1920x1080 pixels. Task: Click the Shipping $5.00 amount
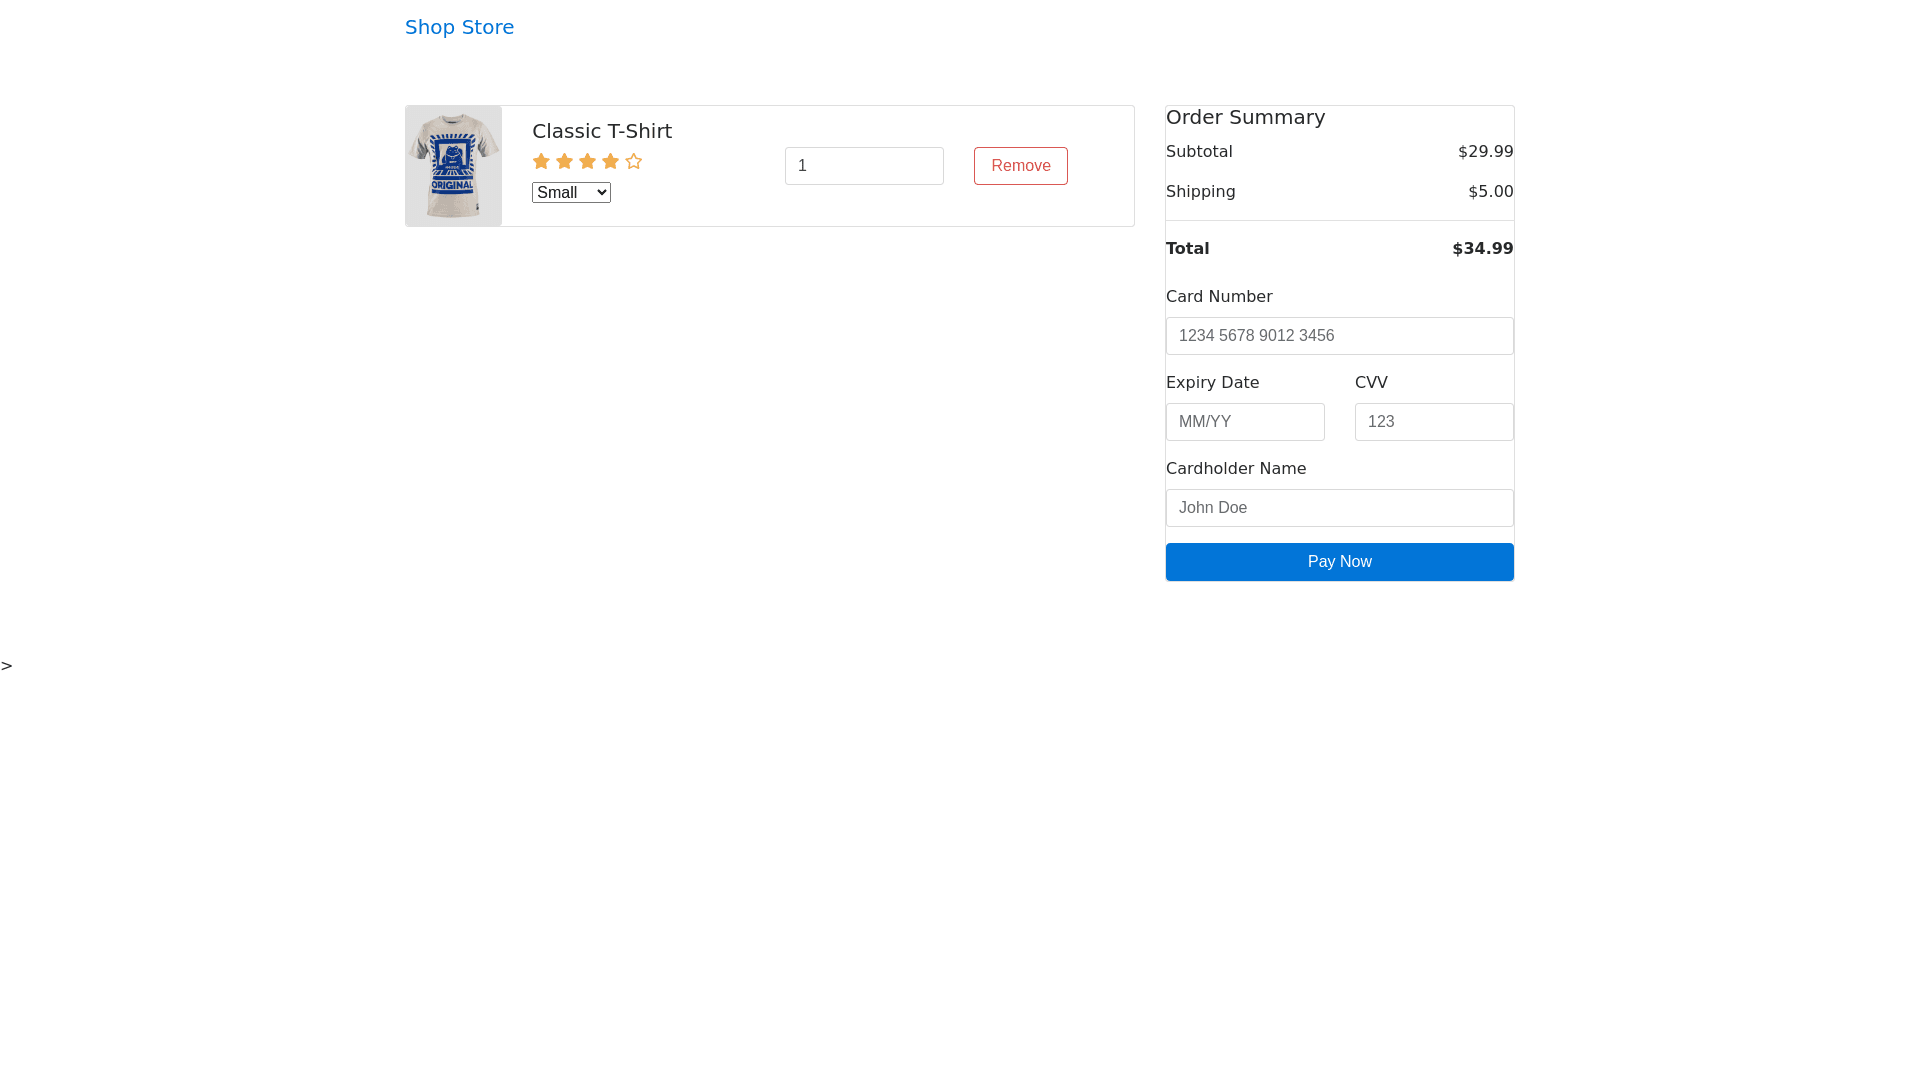1490,192
